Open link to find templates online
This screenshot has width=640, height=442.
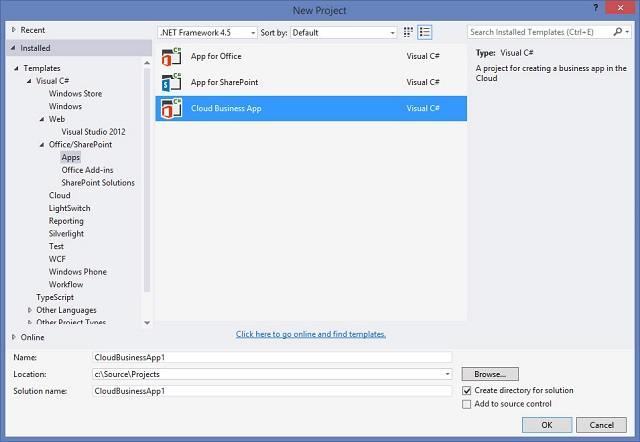pos(311,334)
